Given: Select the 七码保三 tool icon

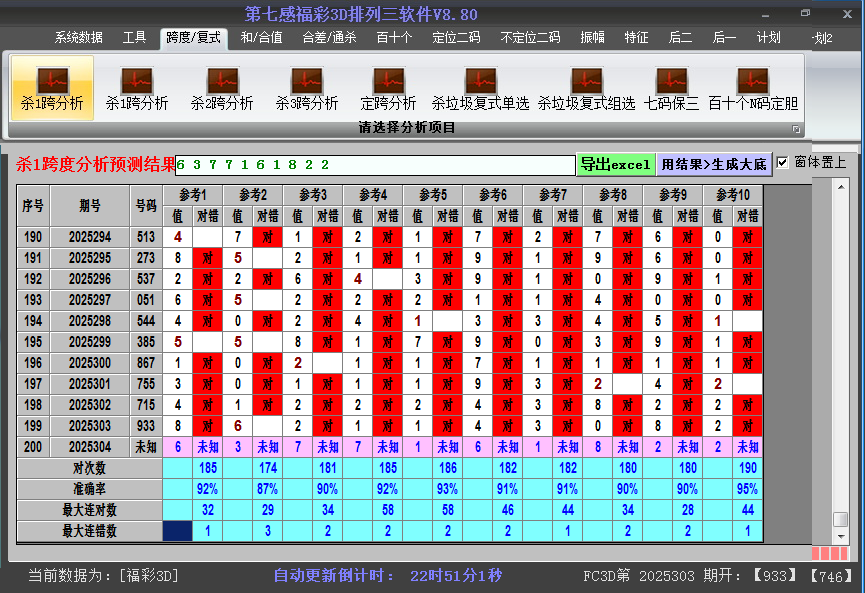Looking at the screenshot, I should point(671,88).
